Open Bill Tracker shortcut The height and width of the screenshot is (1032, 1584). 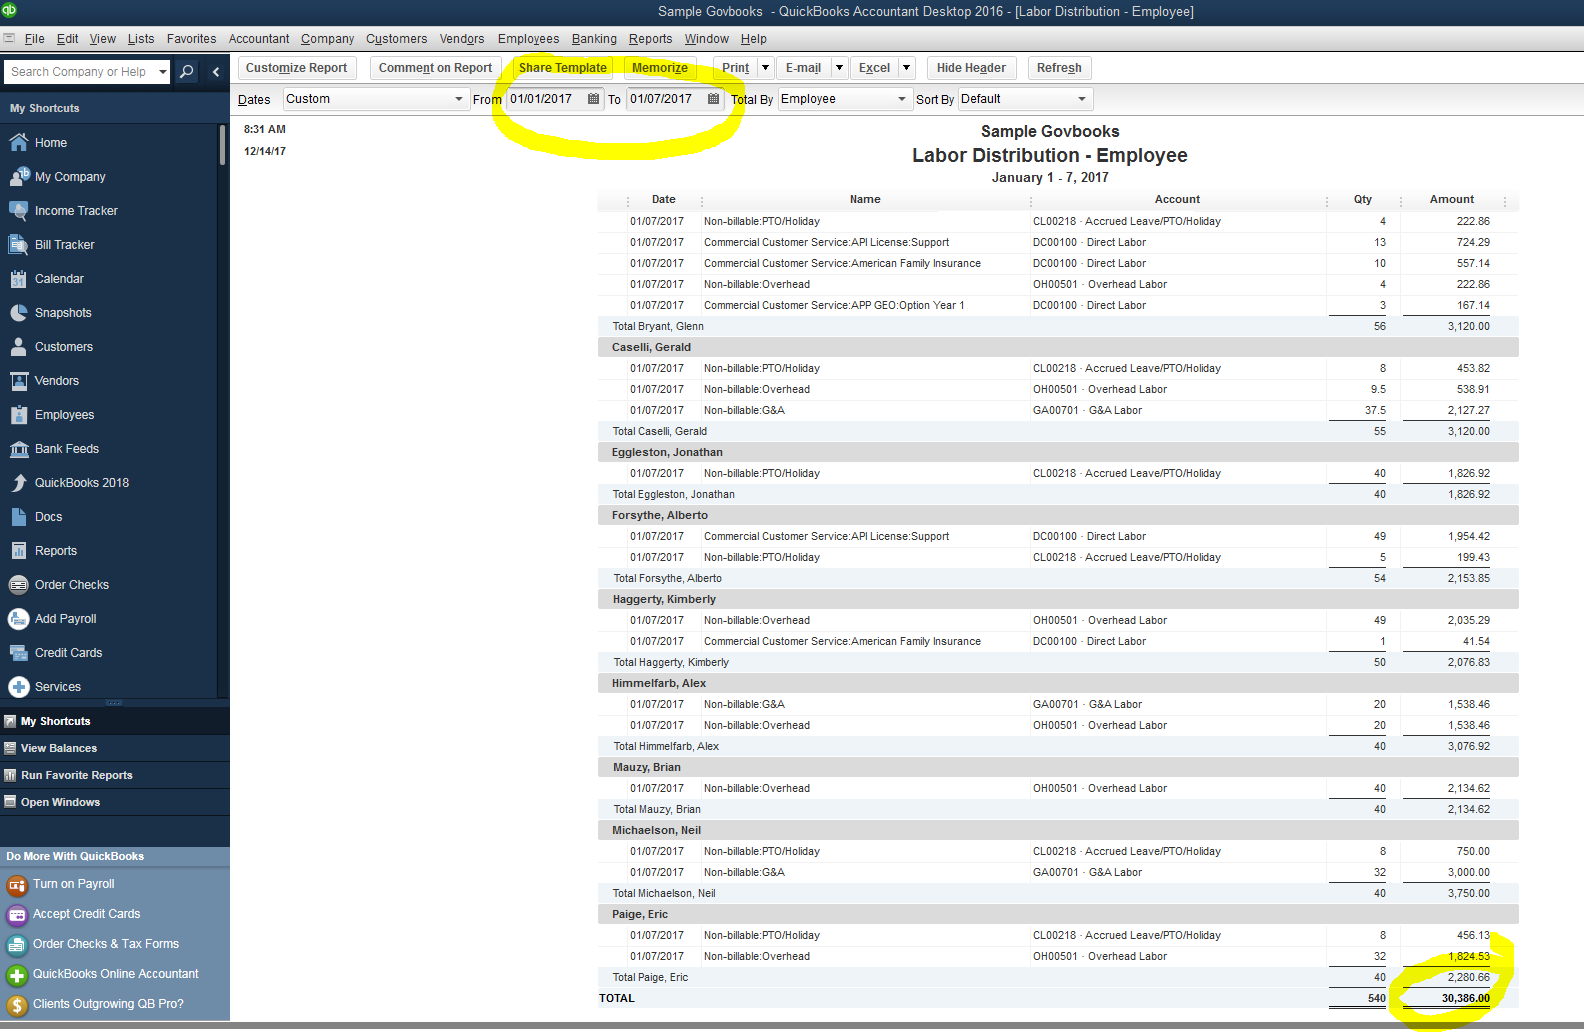(x=64, y=245)
